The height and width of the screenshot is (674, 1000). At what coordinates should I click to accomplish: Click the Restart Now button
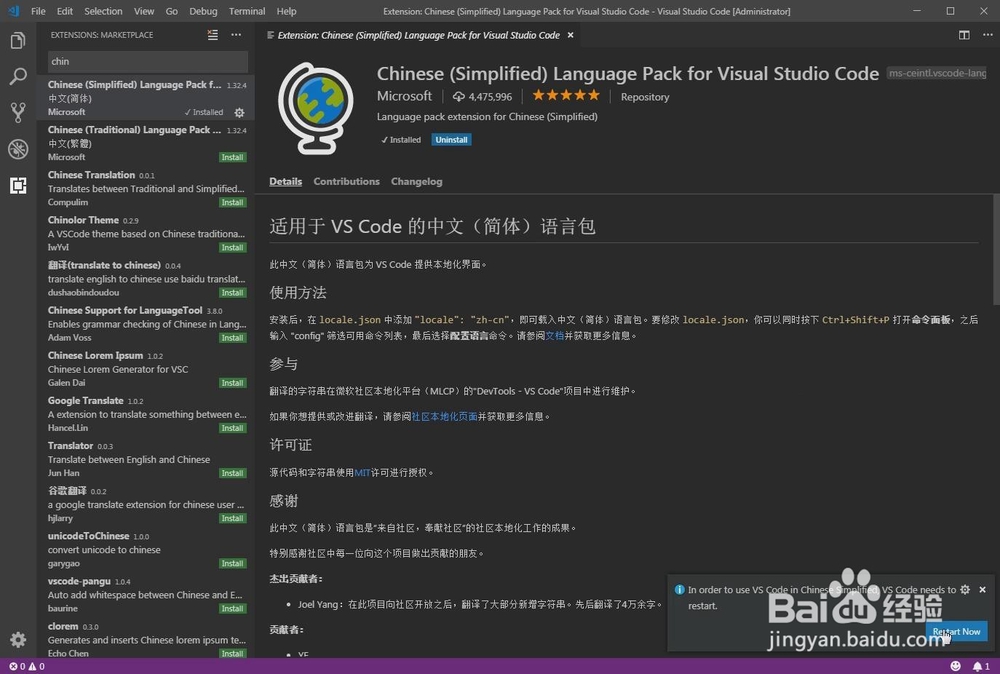956,631
